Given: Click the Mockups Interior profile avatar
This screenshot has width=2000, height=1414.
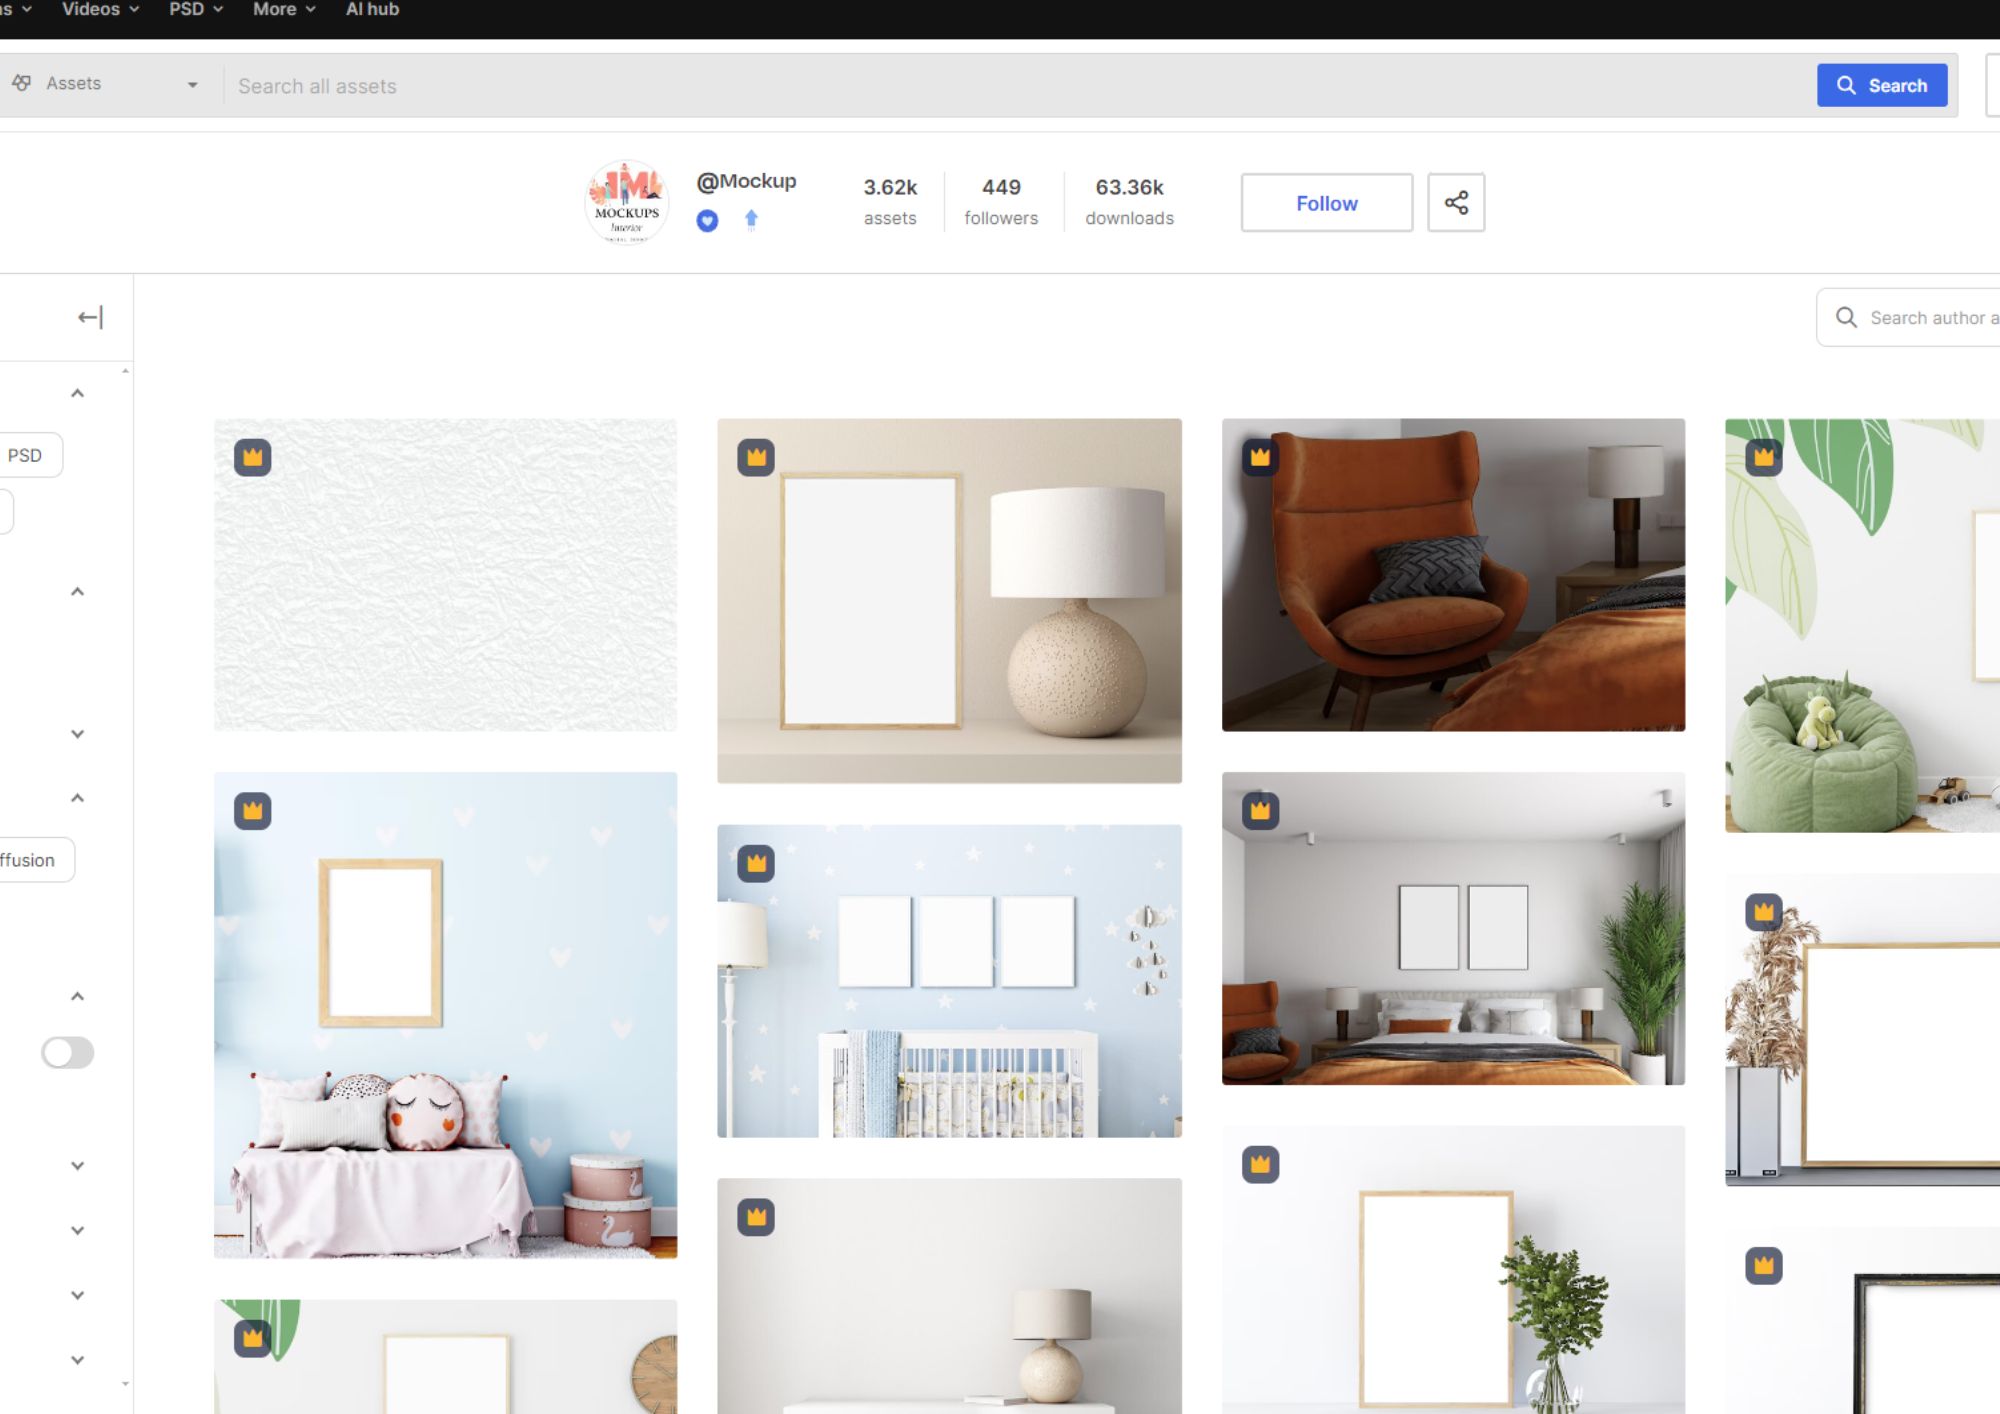Looking at the screenshot, I should click(x=626, y=203).
